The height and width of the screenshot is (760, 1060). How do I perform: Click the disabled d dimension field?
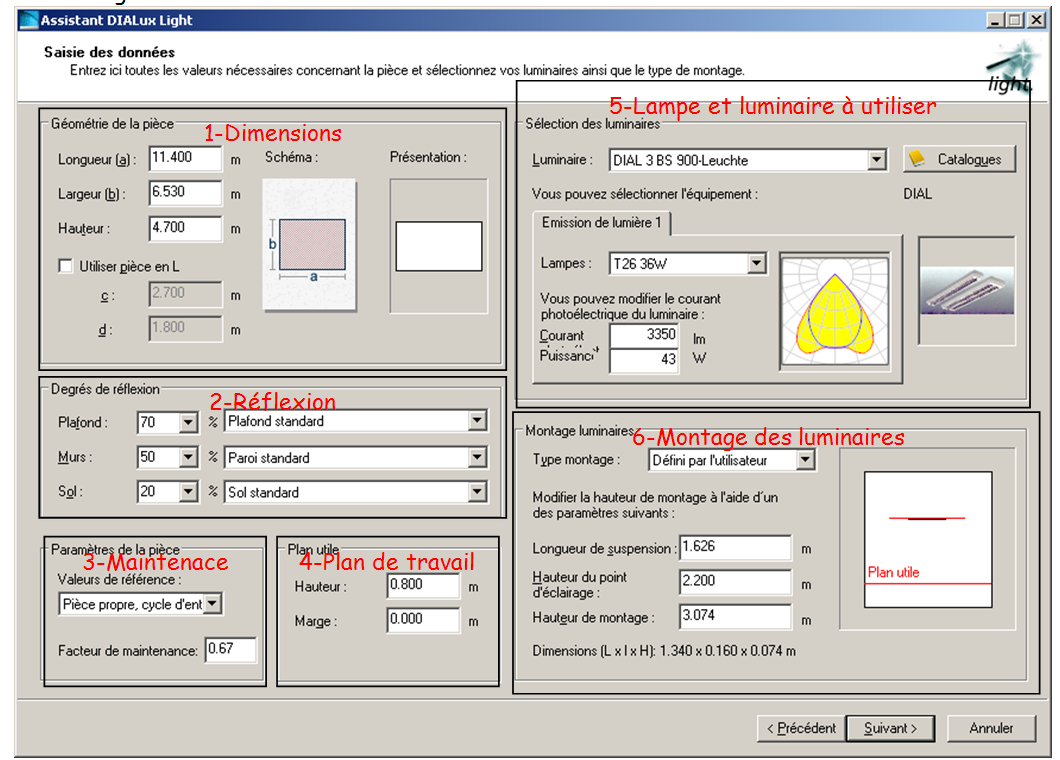185,329
